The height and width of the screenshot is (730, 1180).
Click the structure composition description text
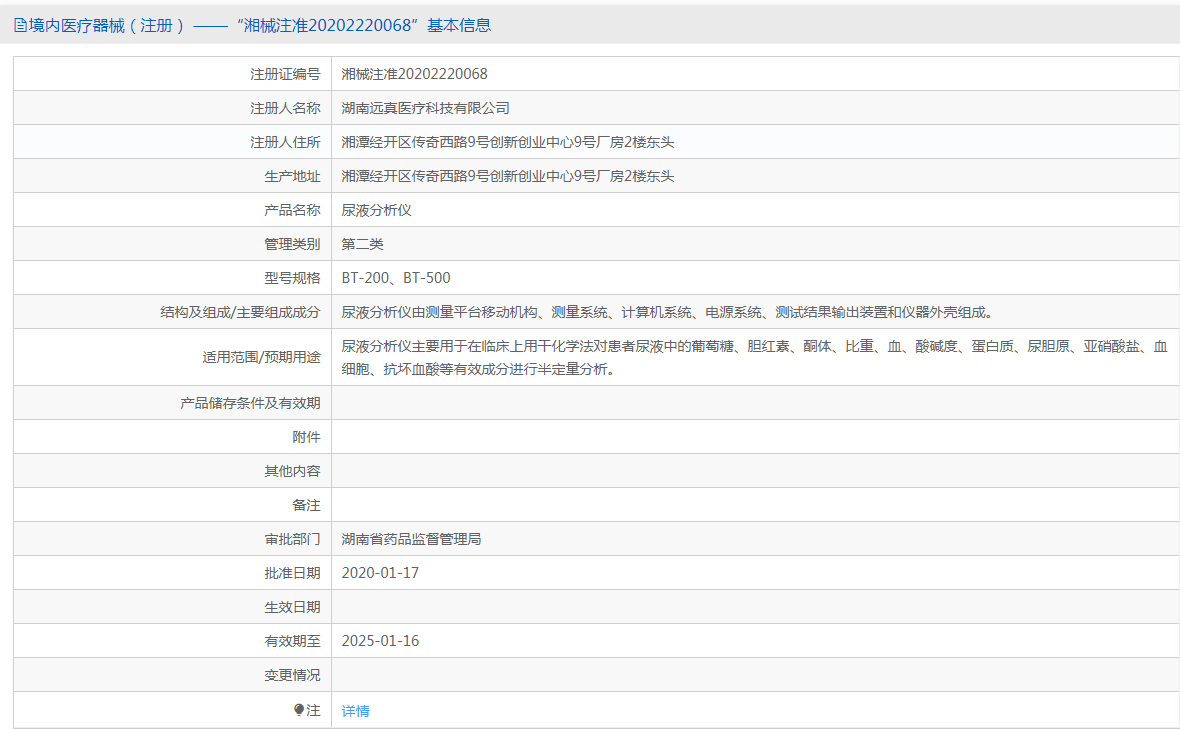pos(667,312)
